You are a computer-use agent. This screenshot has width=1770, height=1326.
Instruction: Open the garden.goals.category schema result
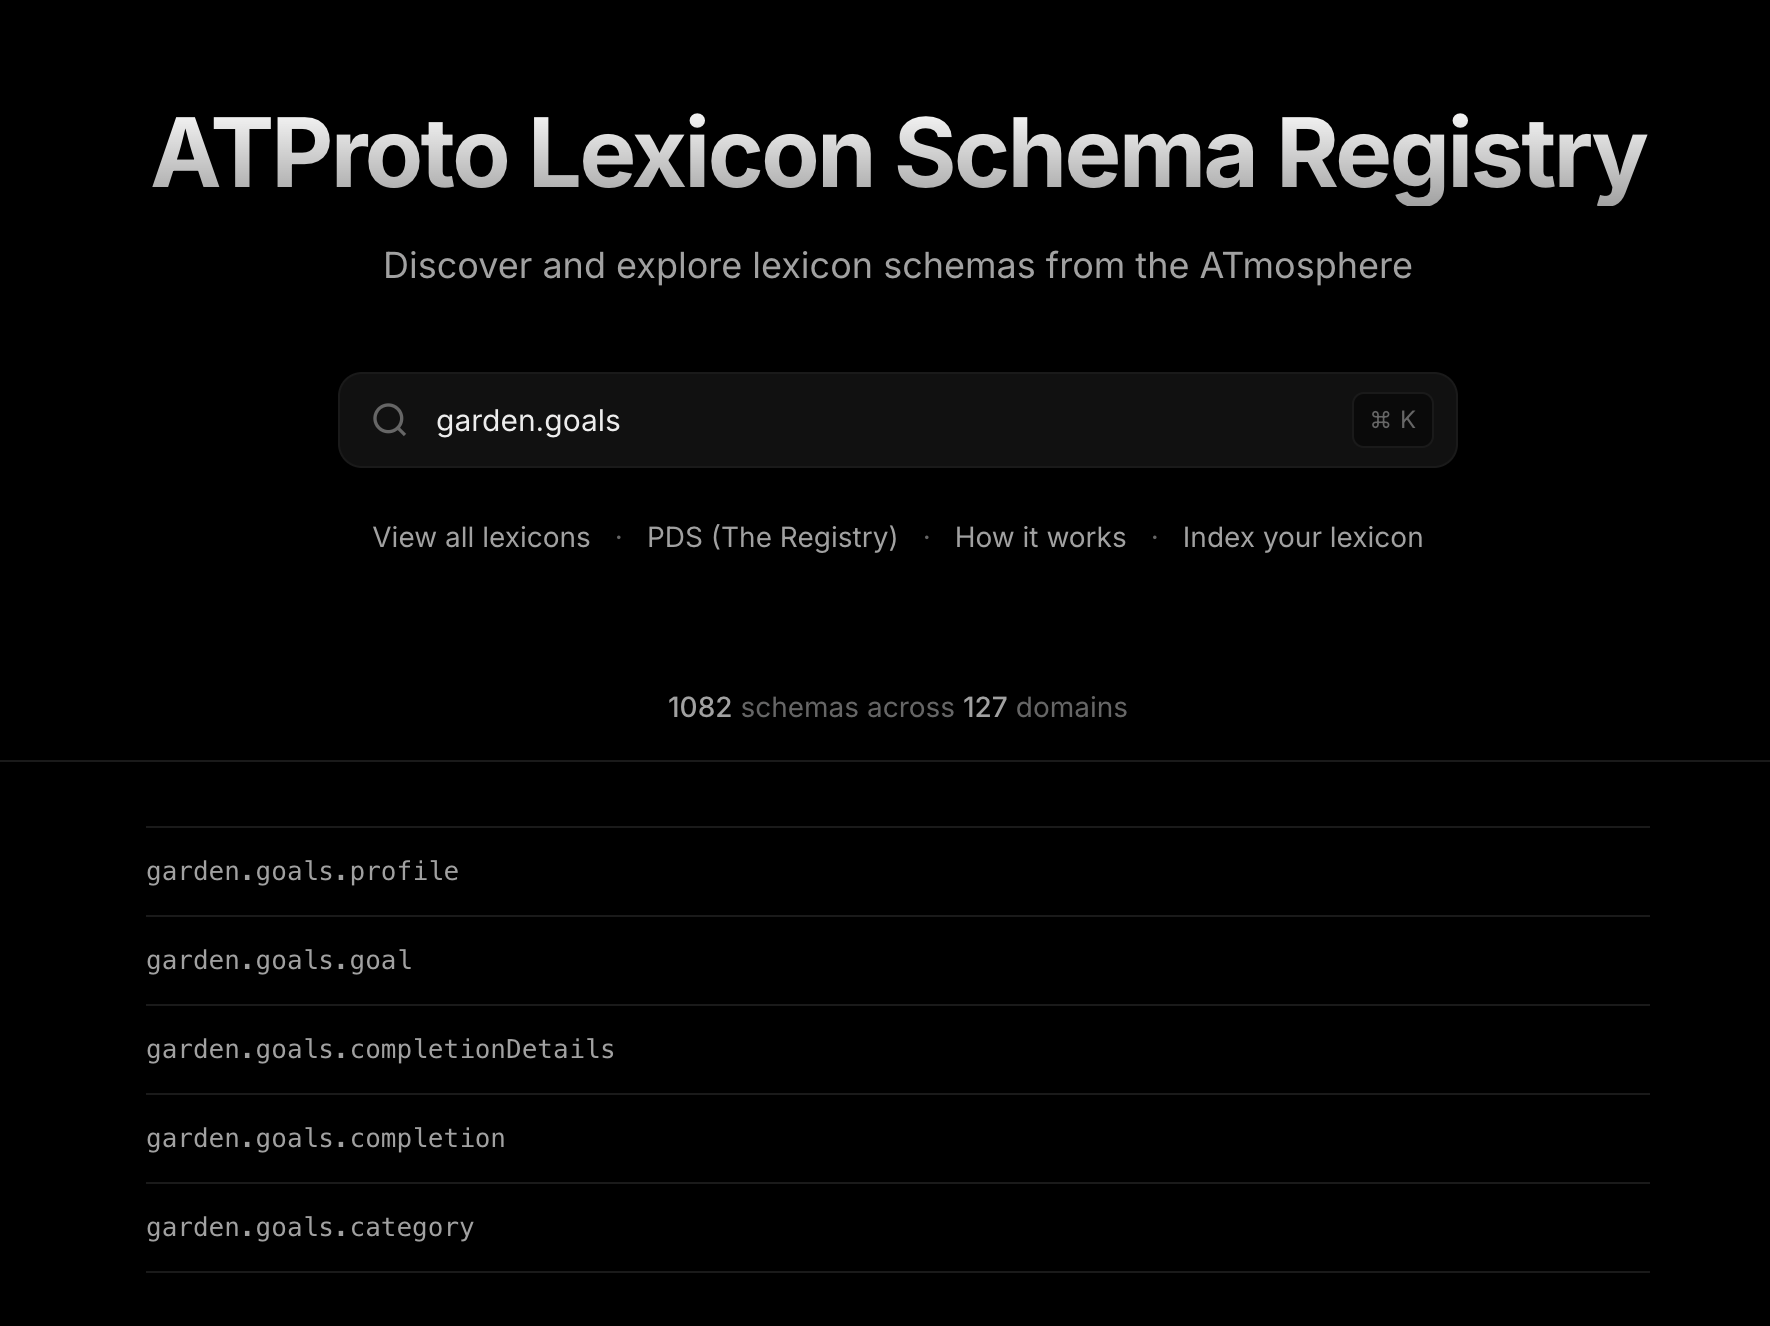[310, 1228]
